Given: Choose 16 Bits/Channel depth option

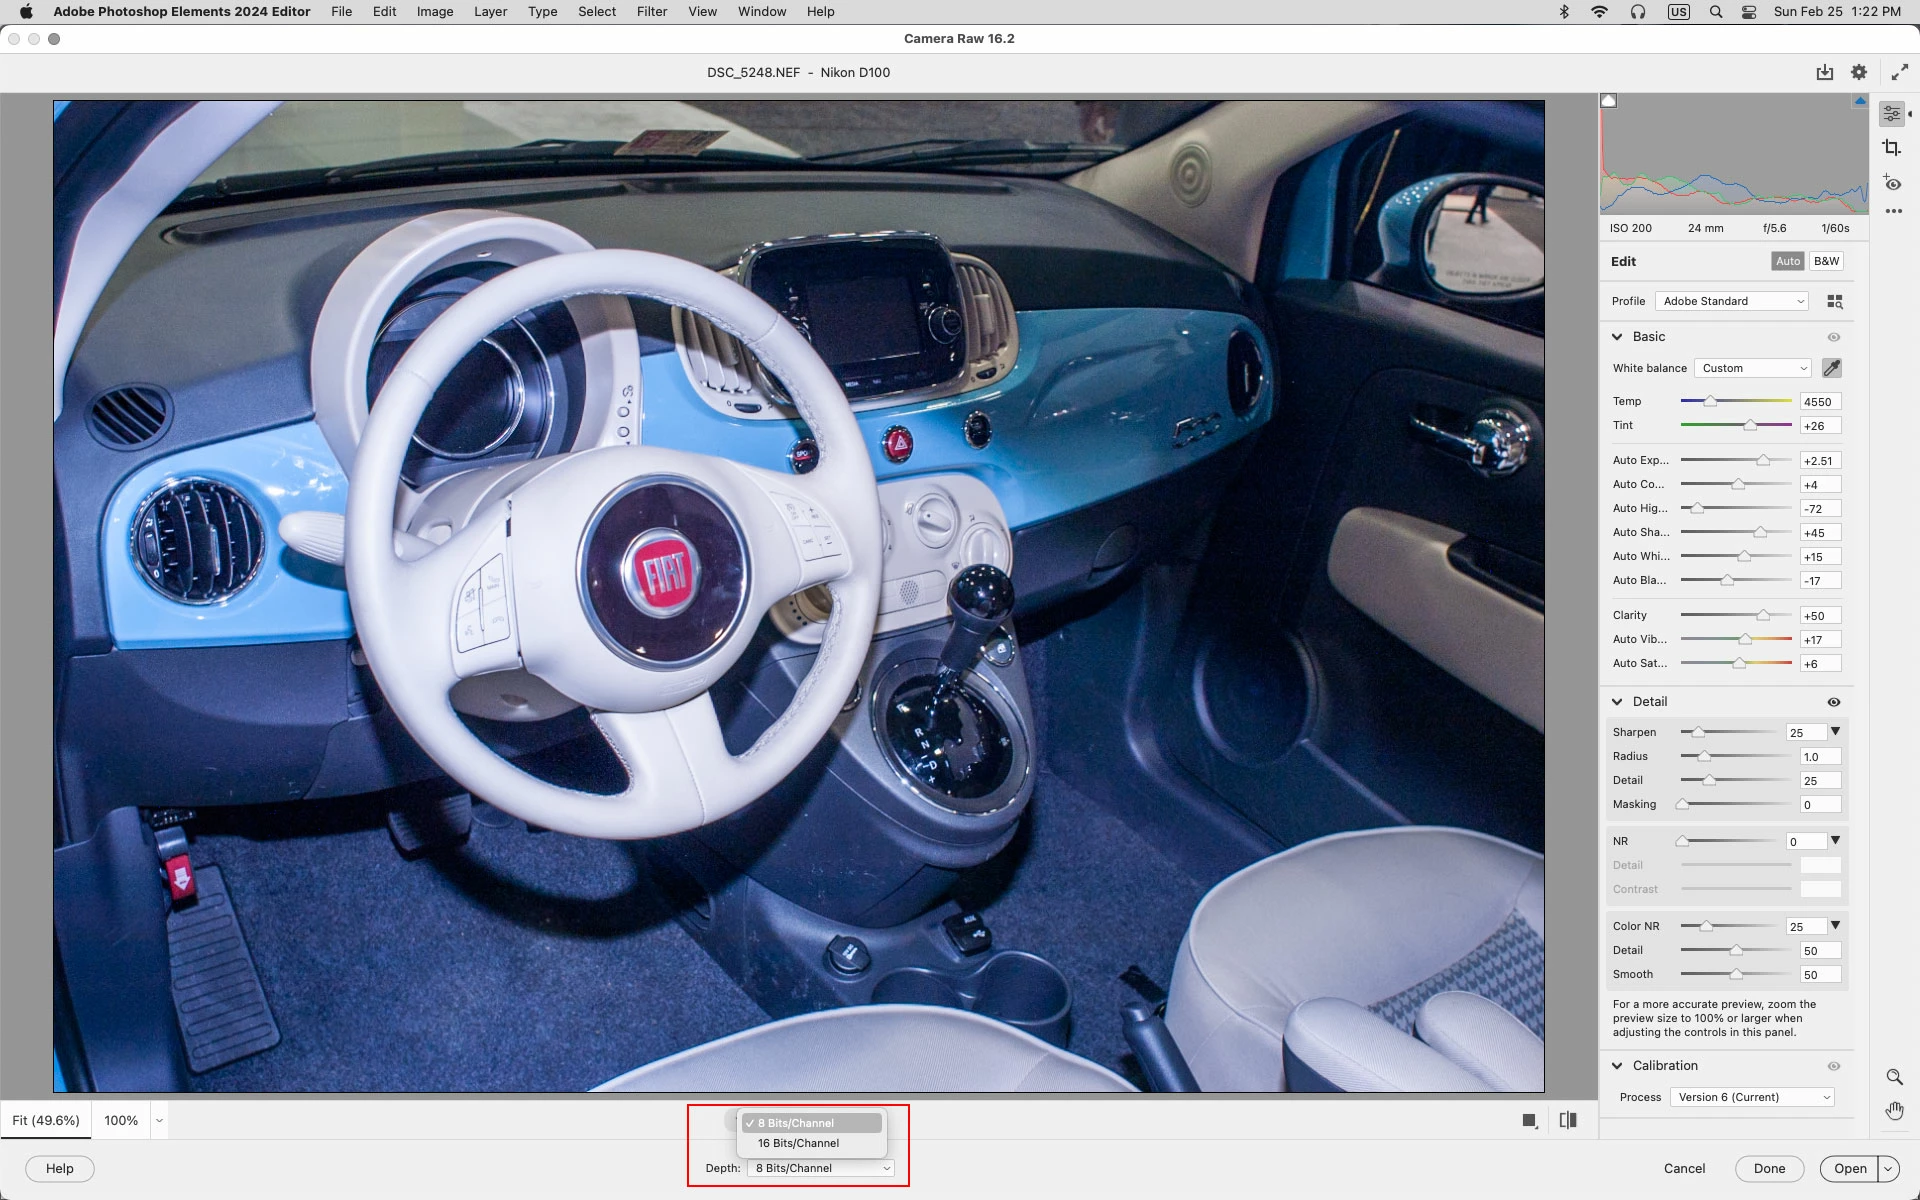Looking at the screenshot, I should coord(798,1143).
